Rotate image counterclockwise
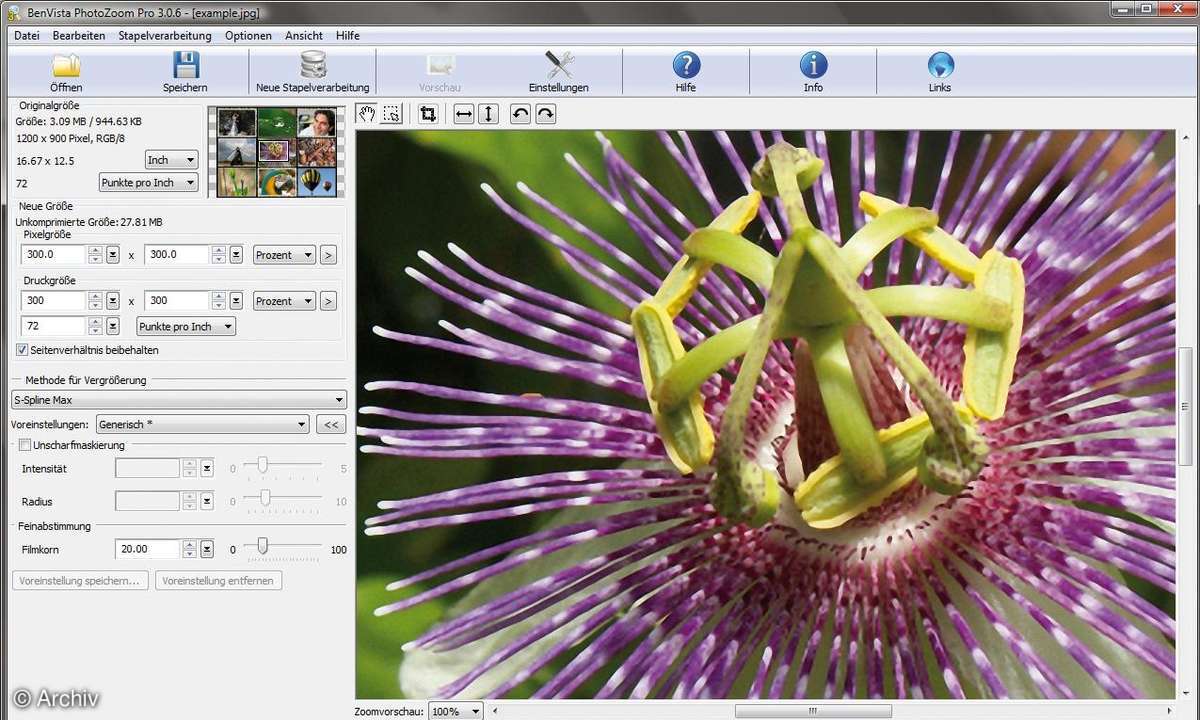The height and width of the screenshot is (720, 1200). (521, 114)
